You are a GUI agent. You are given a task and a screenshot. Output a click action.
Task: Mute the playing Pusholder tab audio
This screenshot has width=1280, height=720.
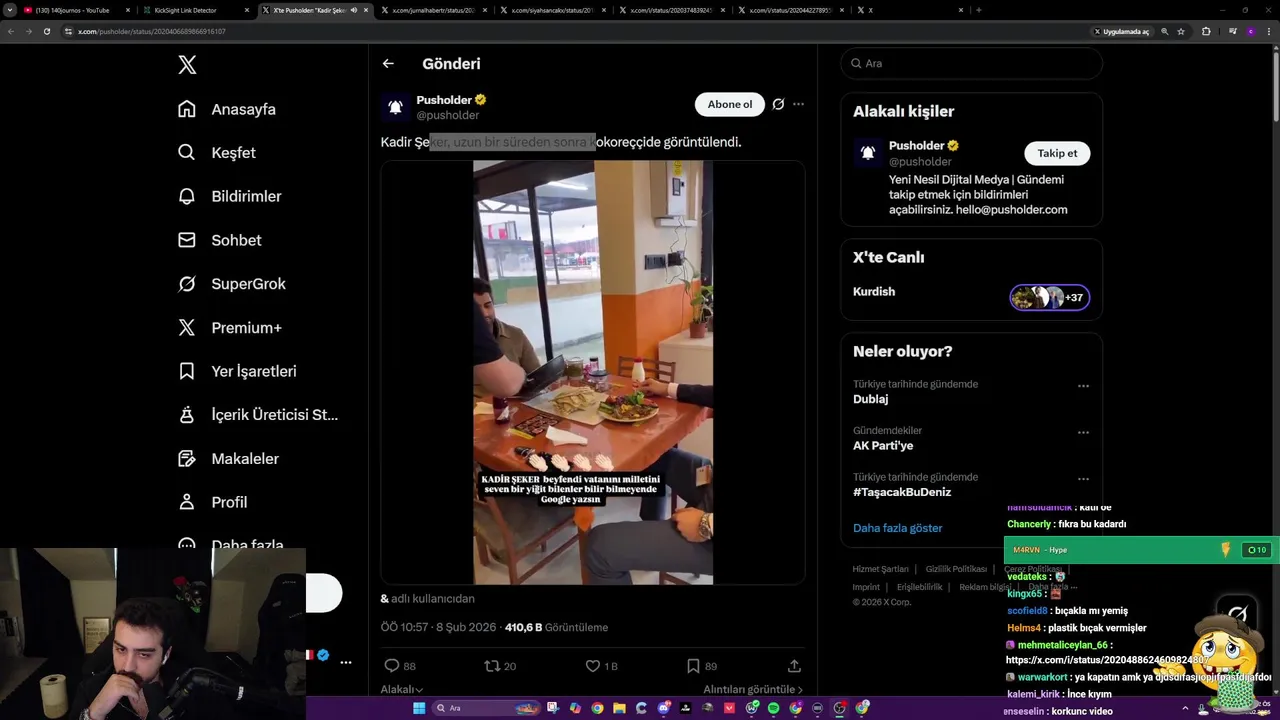click(353, 10)
